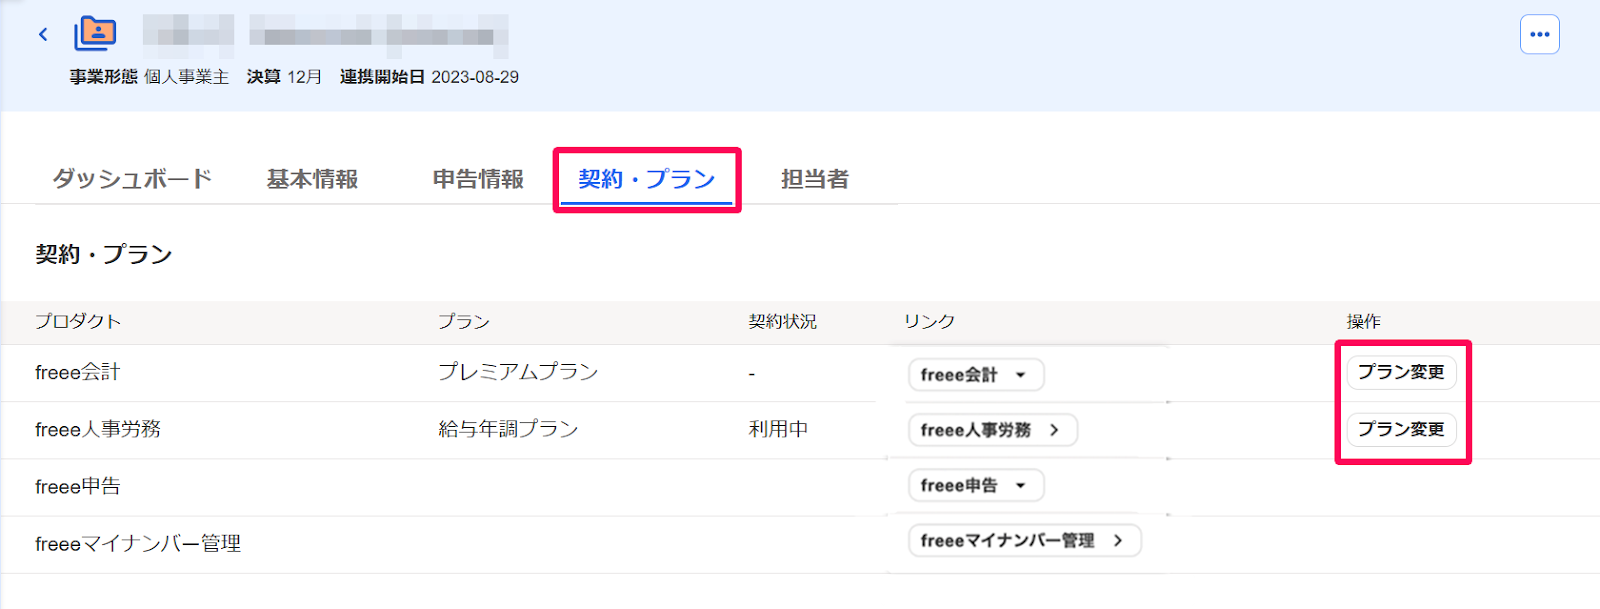This screenshot has height=609, width=1600.
Task: Open the 申告情報 tab
Action: (478, 179)
